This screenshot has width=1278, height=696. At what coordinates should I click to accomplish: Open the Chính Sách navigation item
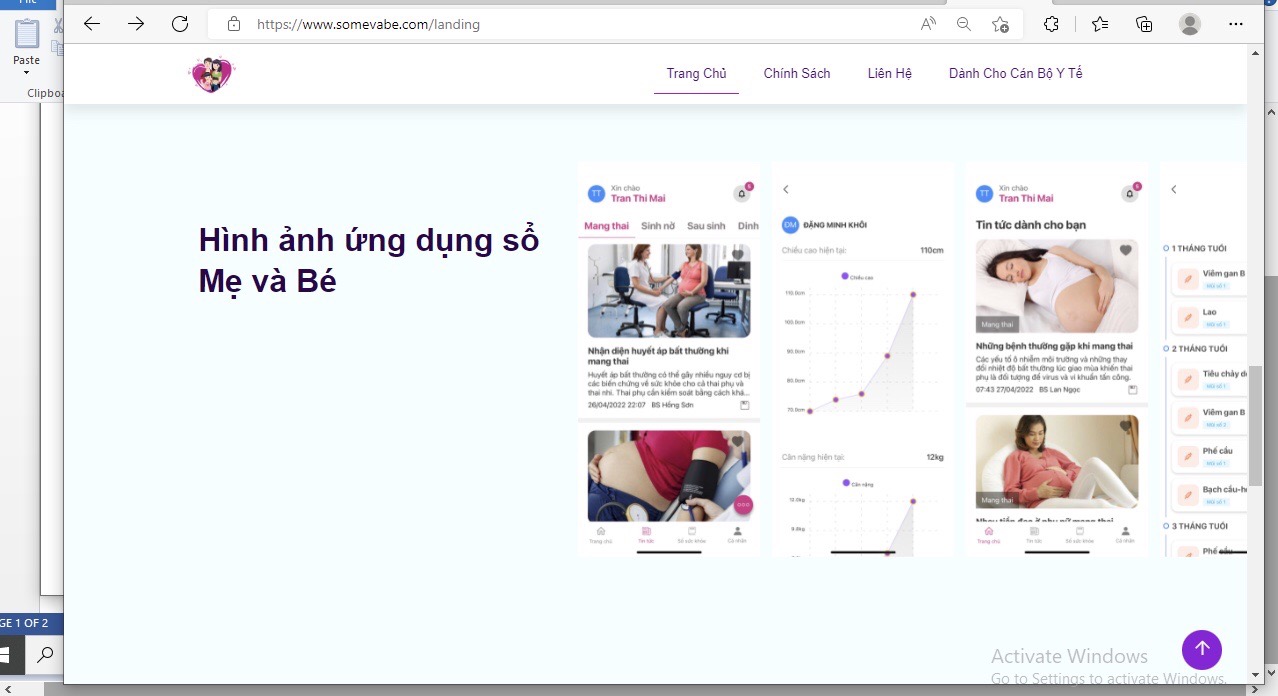(x=797, y=73)
